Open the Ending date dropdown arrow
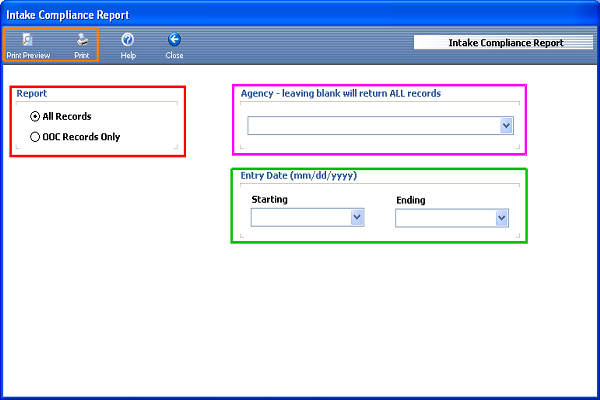 pyautogui.click(x=501, y=217)
